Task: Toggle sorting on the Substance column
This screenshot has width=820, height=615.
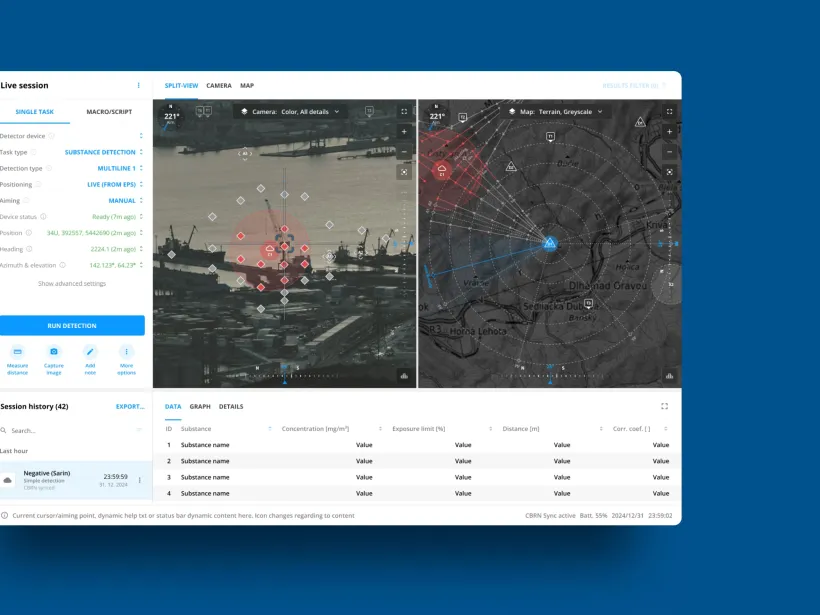Action: 268,428
